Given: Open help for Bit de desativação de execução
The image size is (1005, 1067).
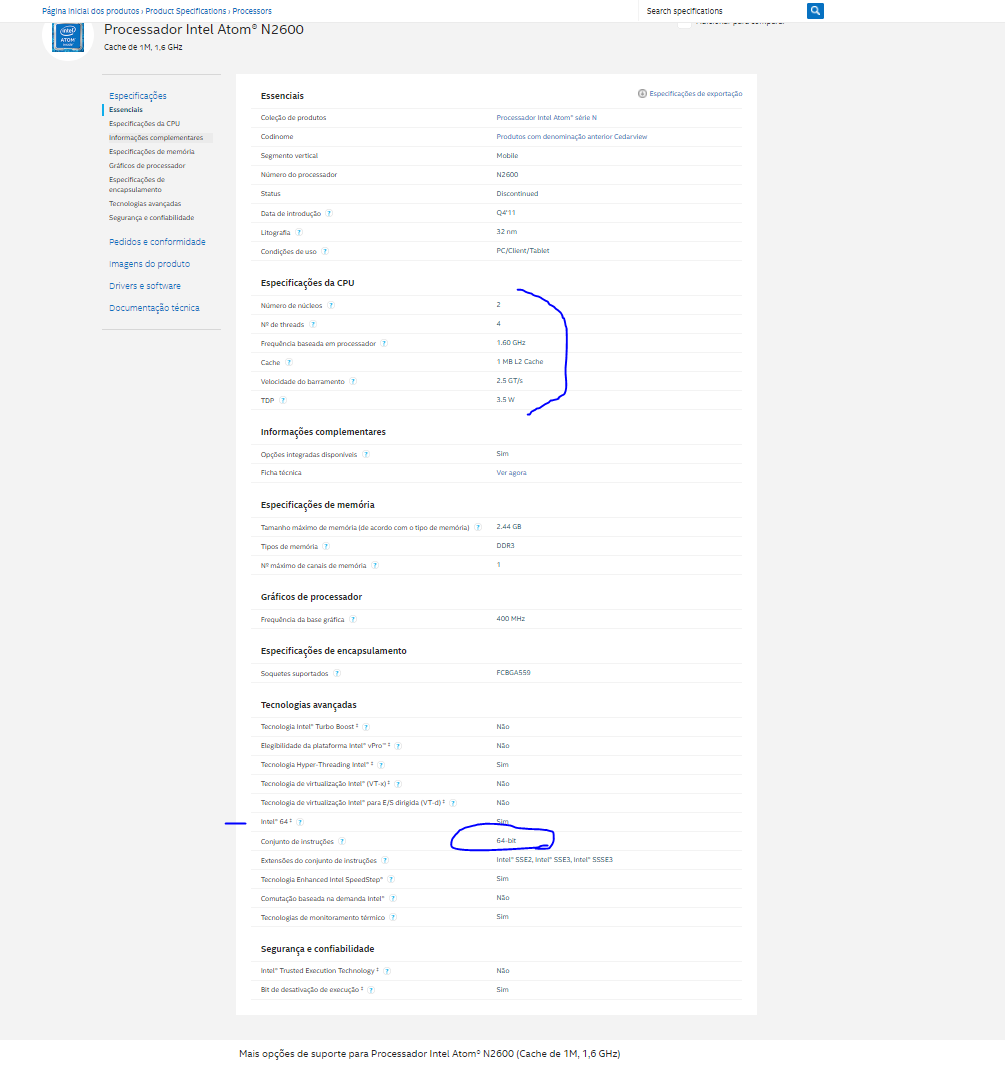Looking at the screenshot, I should (372, 990).
